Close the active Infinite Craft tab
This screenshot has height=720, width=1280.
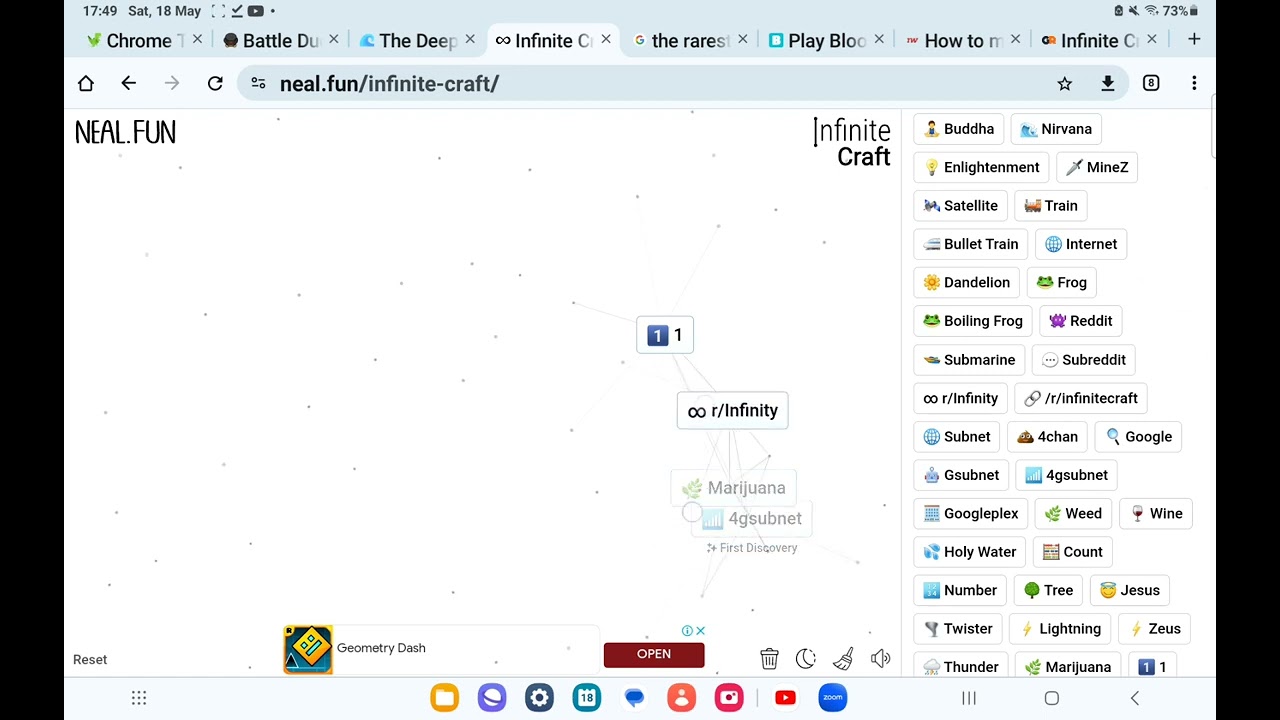pos(606,39)
